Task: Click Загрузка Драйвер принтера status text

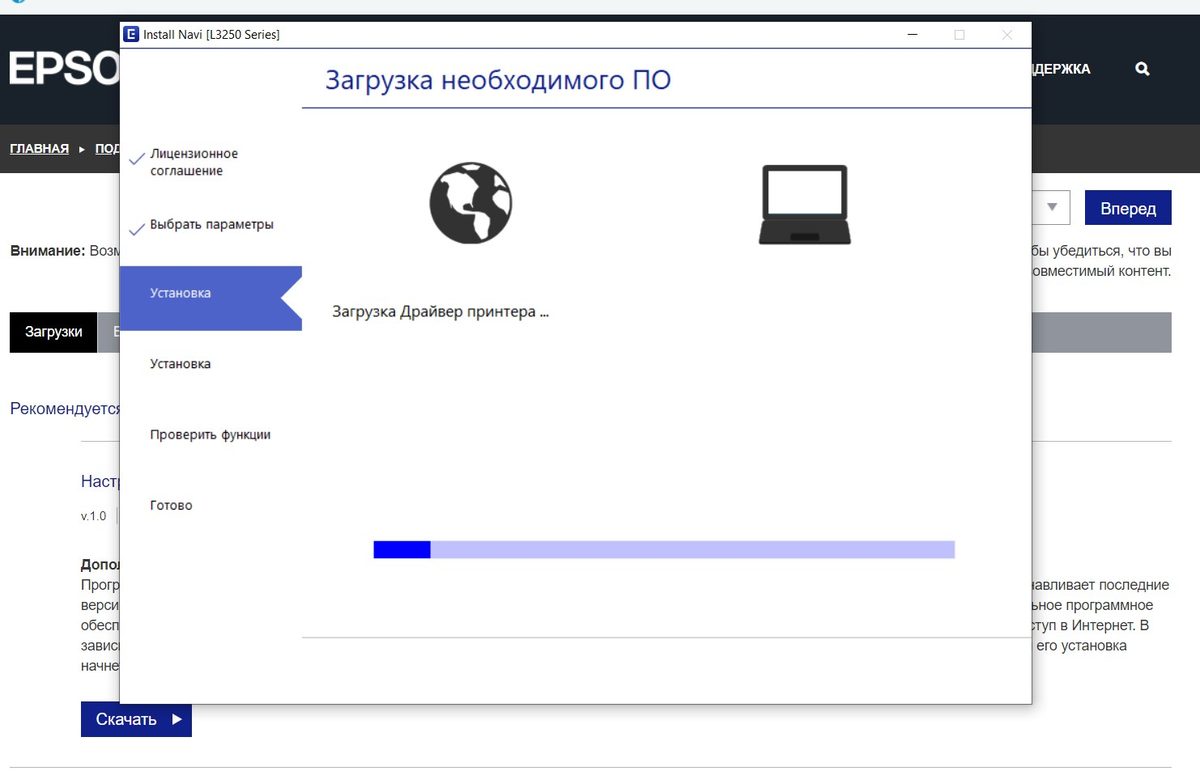Action: point(440,312)
